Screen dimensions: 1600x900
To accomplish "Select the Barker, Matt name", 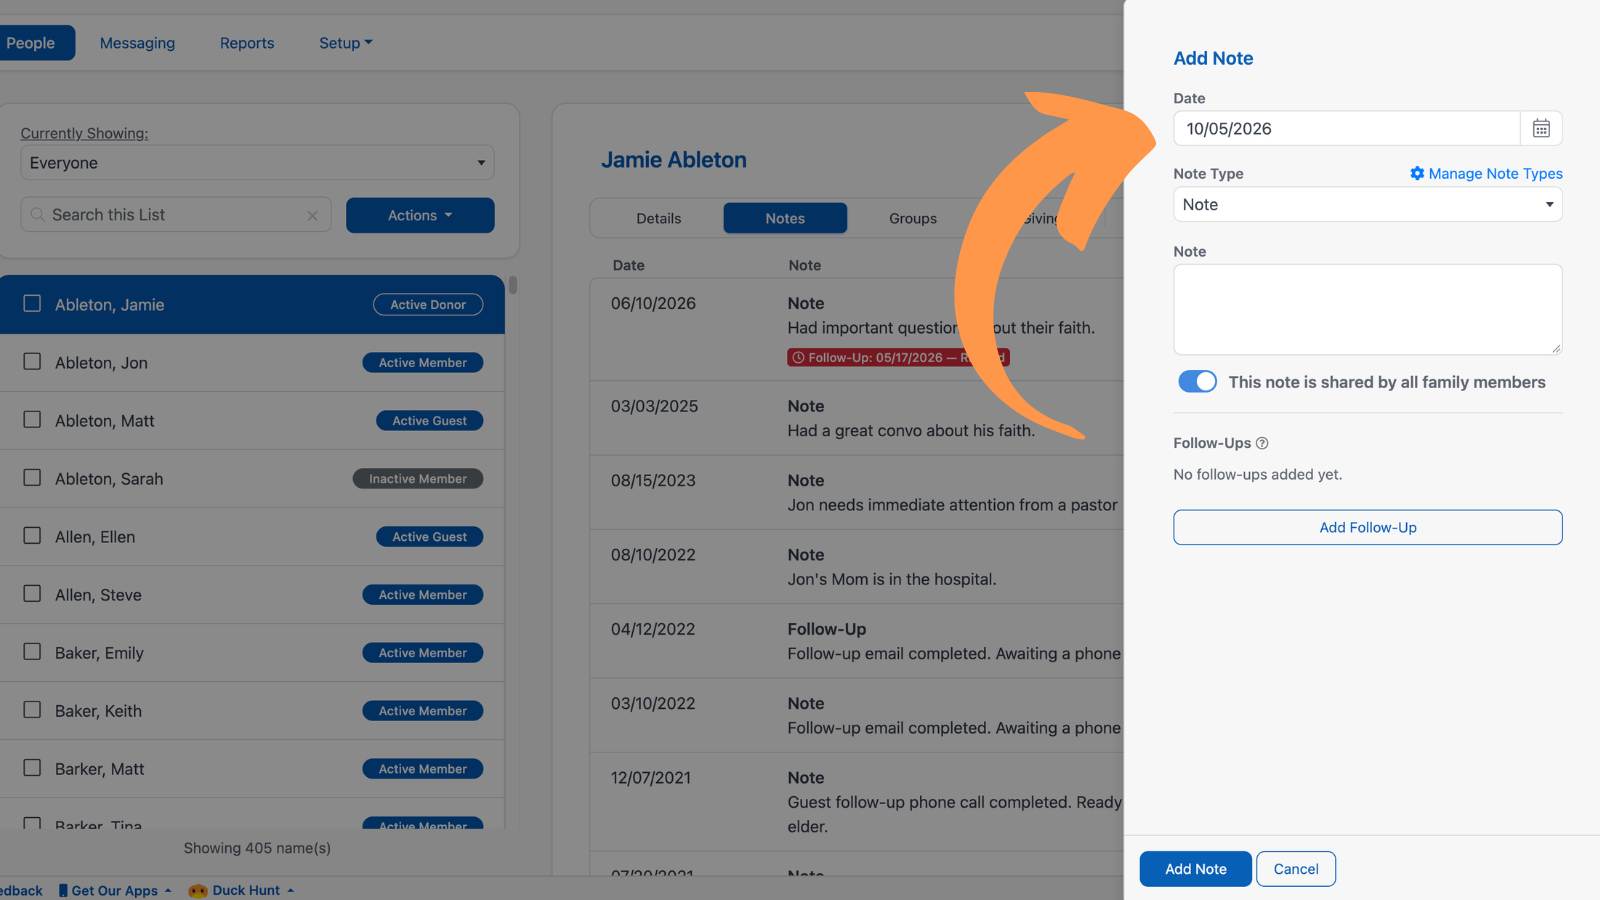I will coord(99,769).
